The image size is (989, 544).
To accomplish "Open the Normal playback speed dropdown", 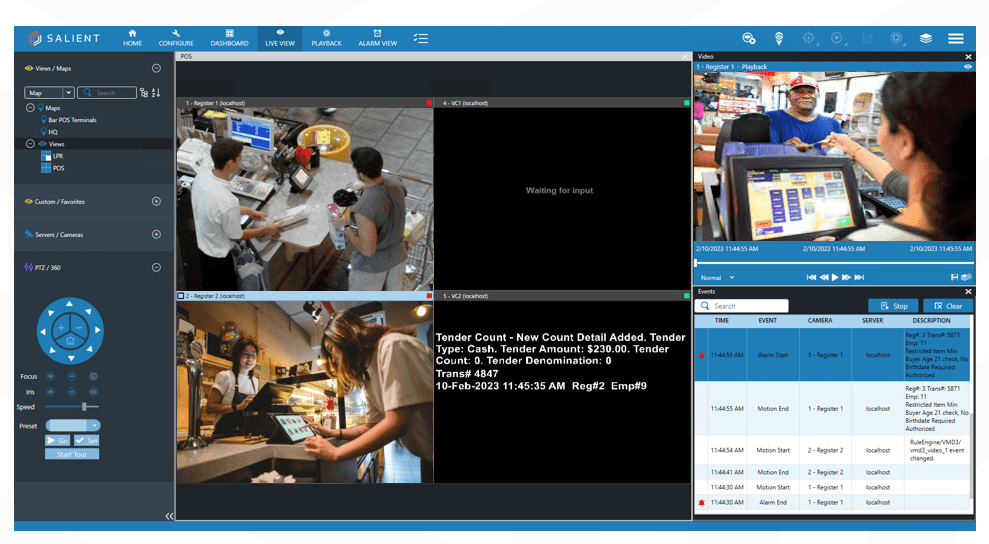I will (717, 277).
